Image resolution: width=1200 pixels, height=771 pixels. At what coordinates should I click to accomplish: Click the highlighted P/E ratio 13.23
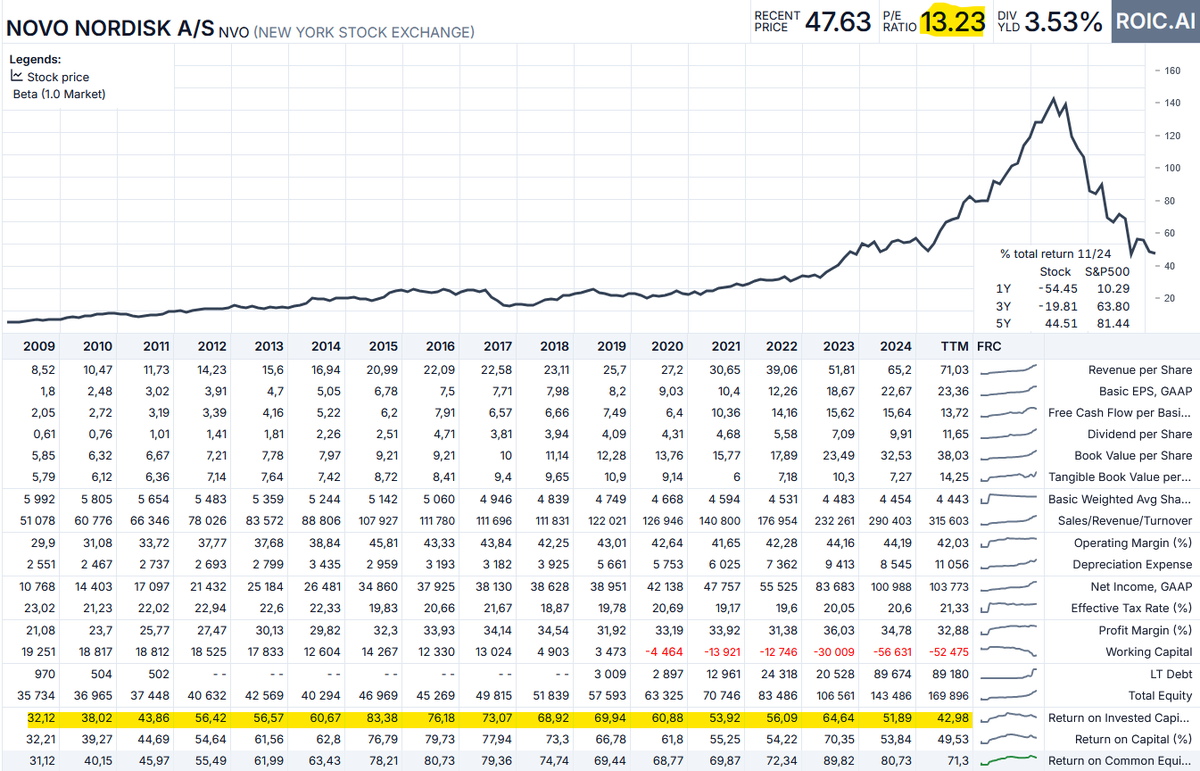tap(953, 22)
